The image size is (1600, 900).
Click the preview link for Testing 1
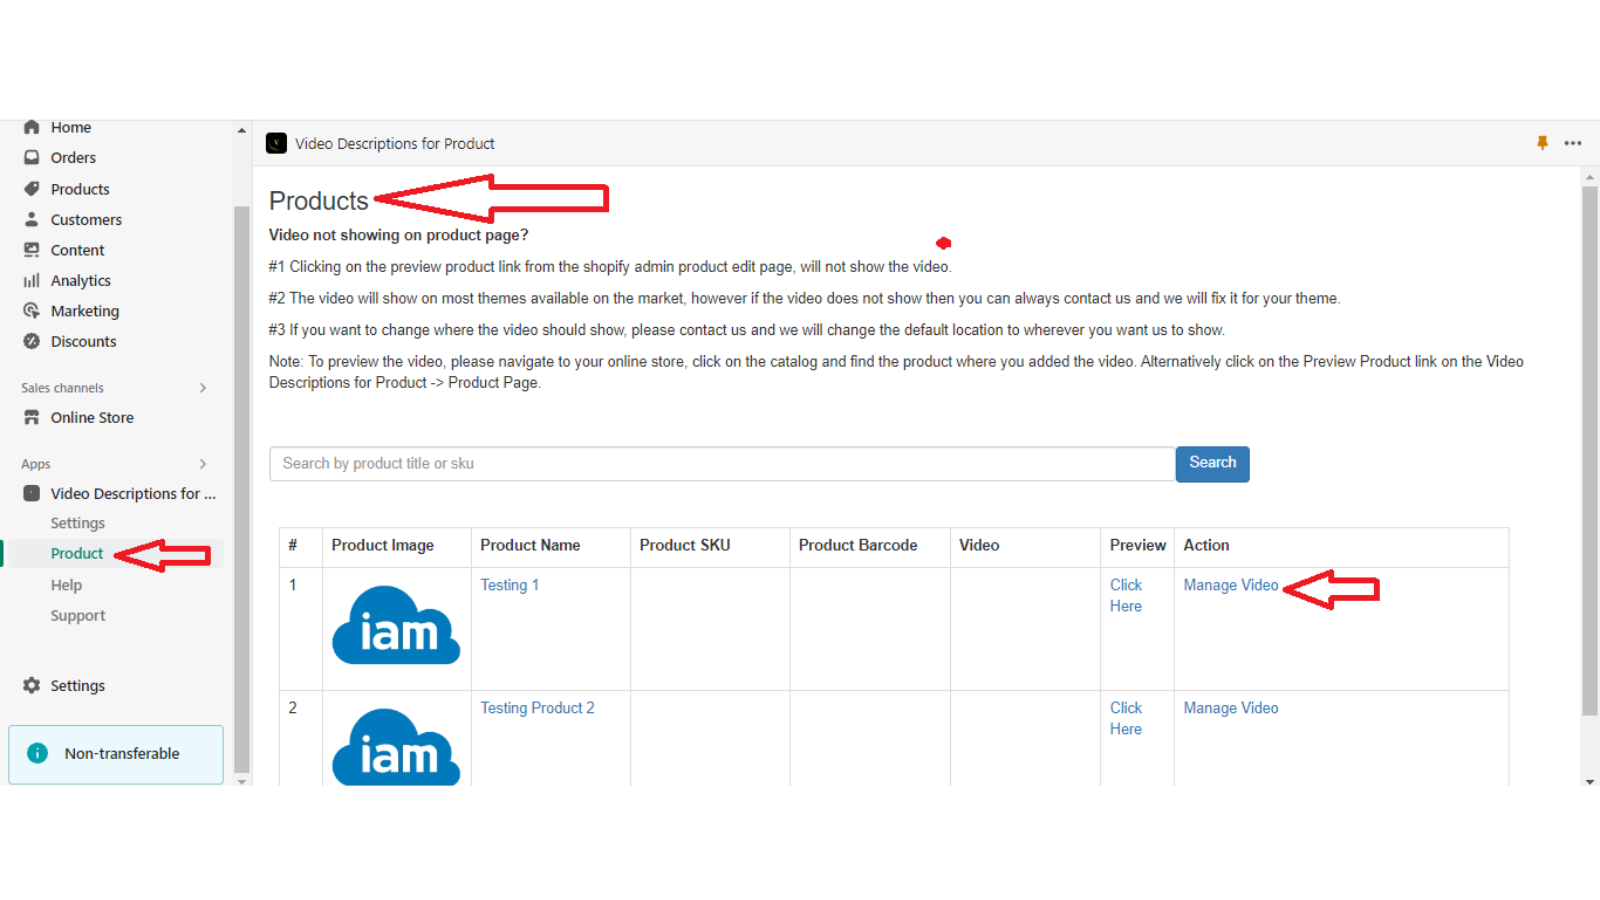point(1126,595)
